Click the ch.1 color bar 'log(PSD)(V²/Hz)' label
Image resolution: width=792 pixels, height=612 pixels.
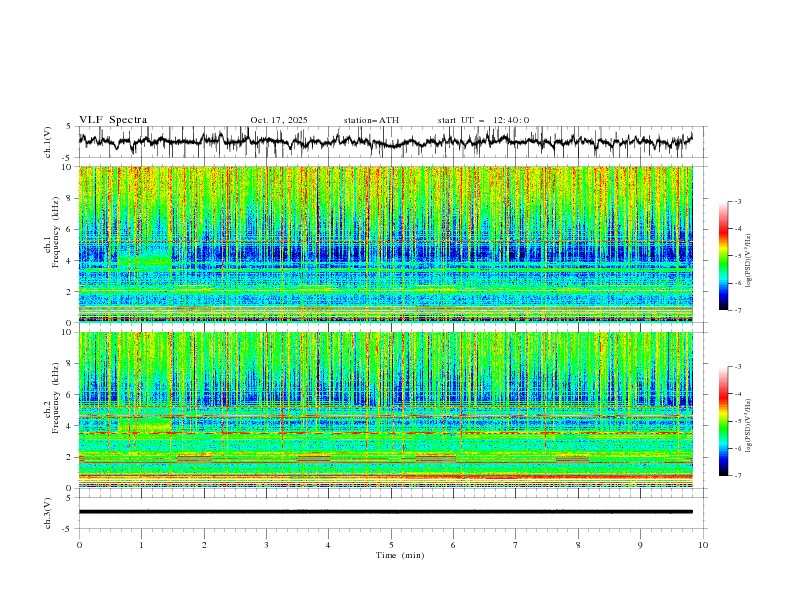tap(749, 261)
